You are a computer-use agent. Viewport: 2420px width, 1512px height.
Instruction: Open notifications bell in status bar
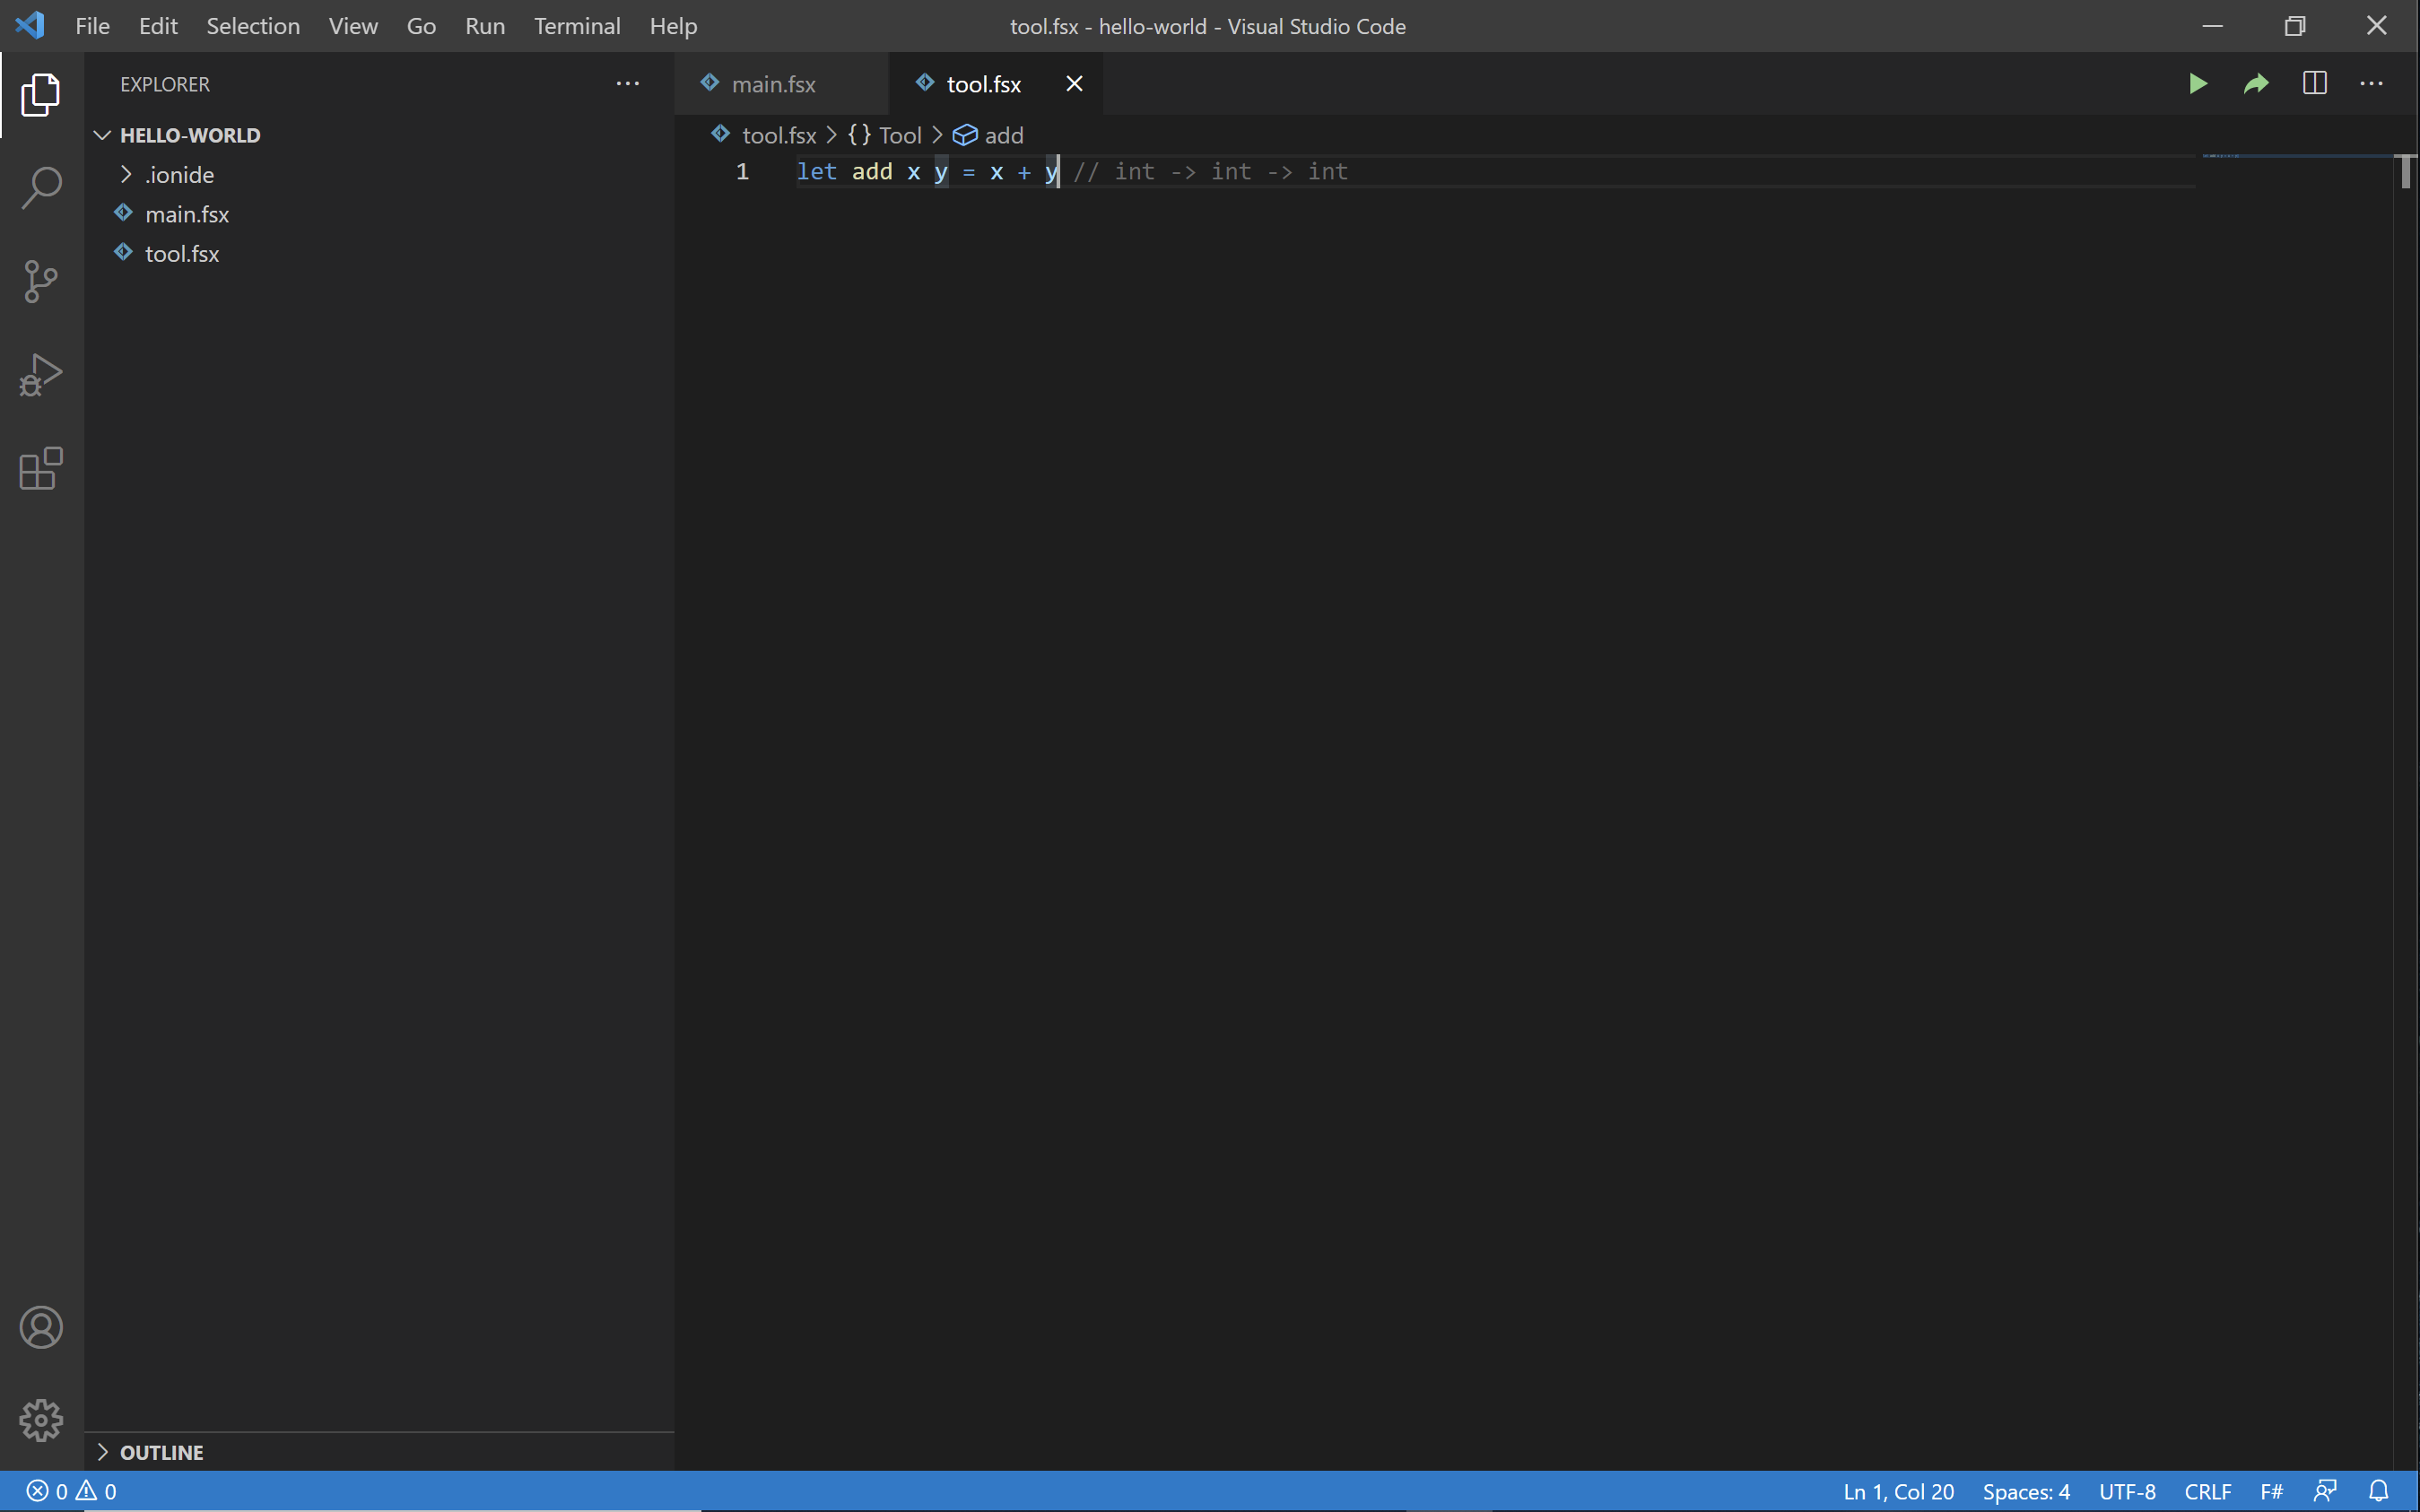pos(2379,1491)
